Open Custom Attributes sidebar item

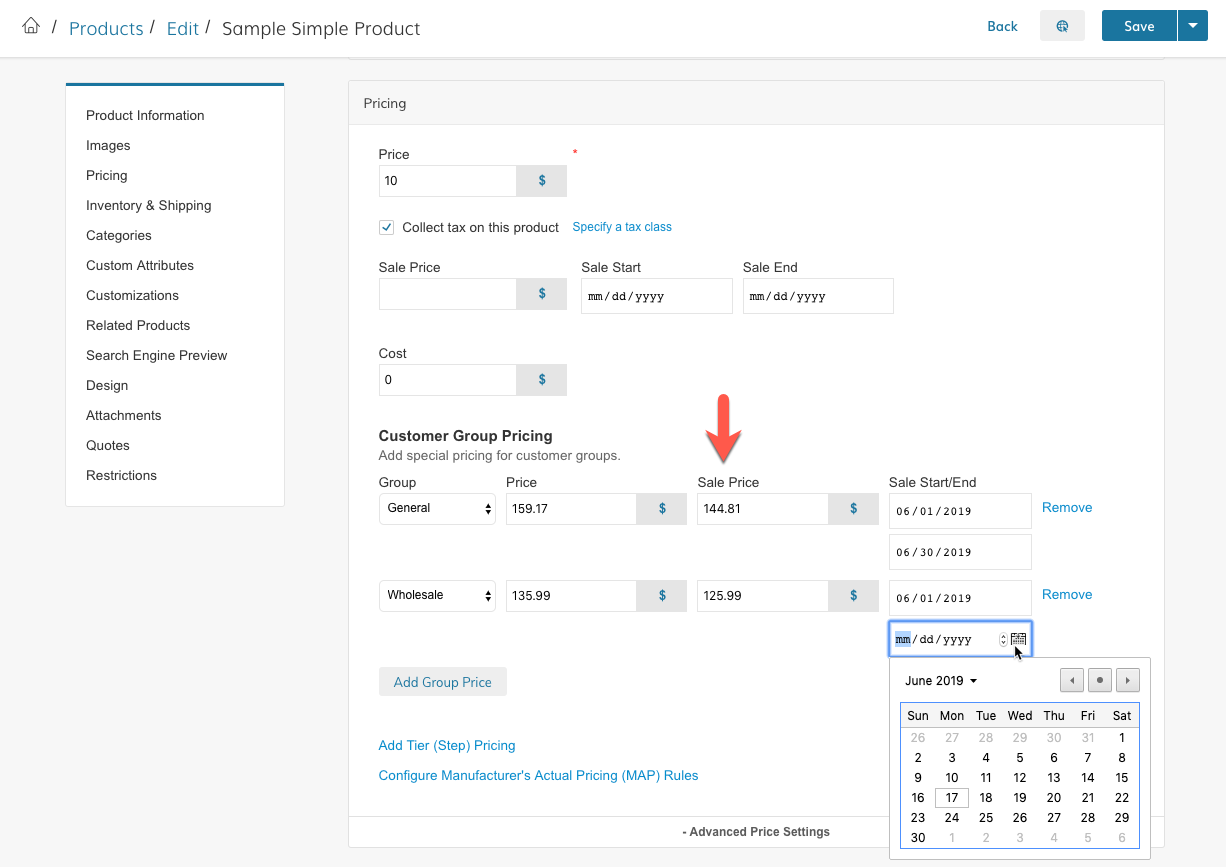tap(140, 265)
